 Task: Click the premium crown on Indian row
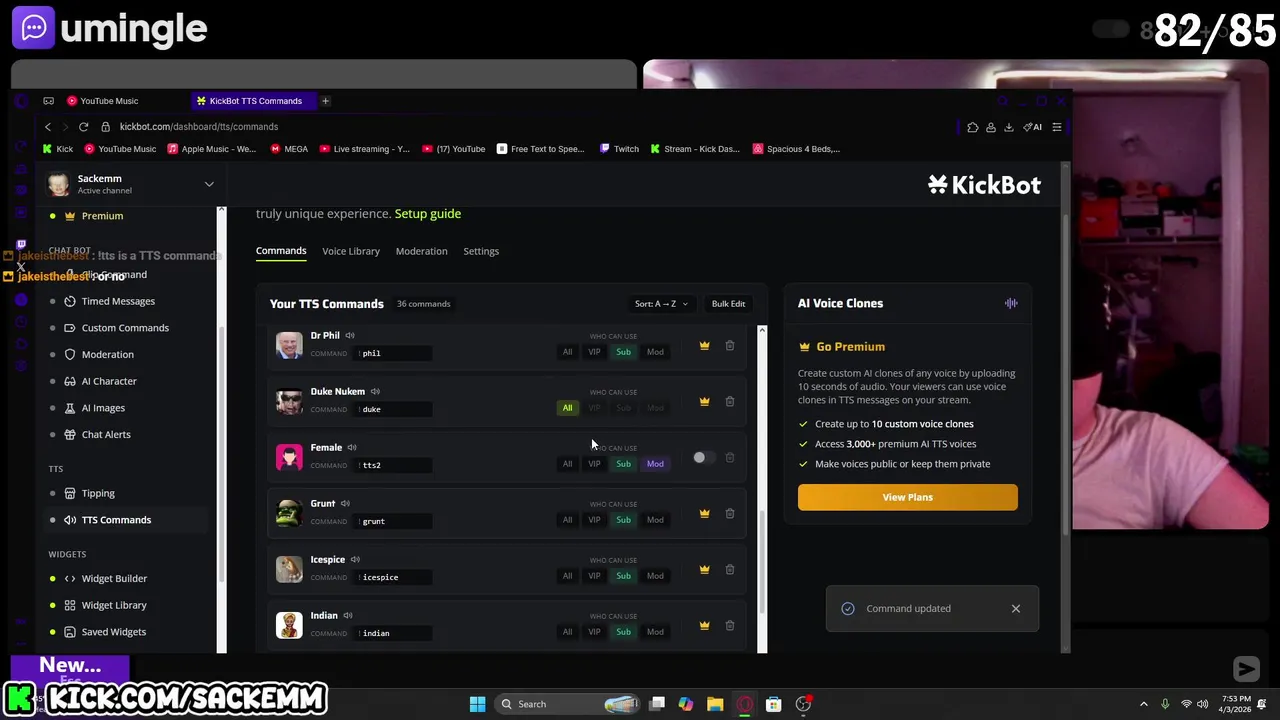tap(704, 625)
